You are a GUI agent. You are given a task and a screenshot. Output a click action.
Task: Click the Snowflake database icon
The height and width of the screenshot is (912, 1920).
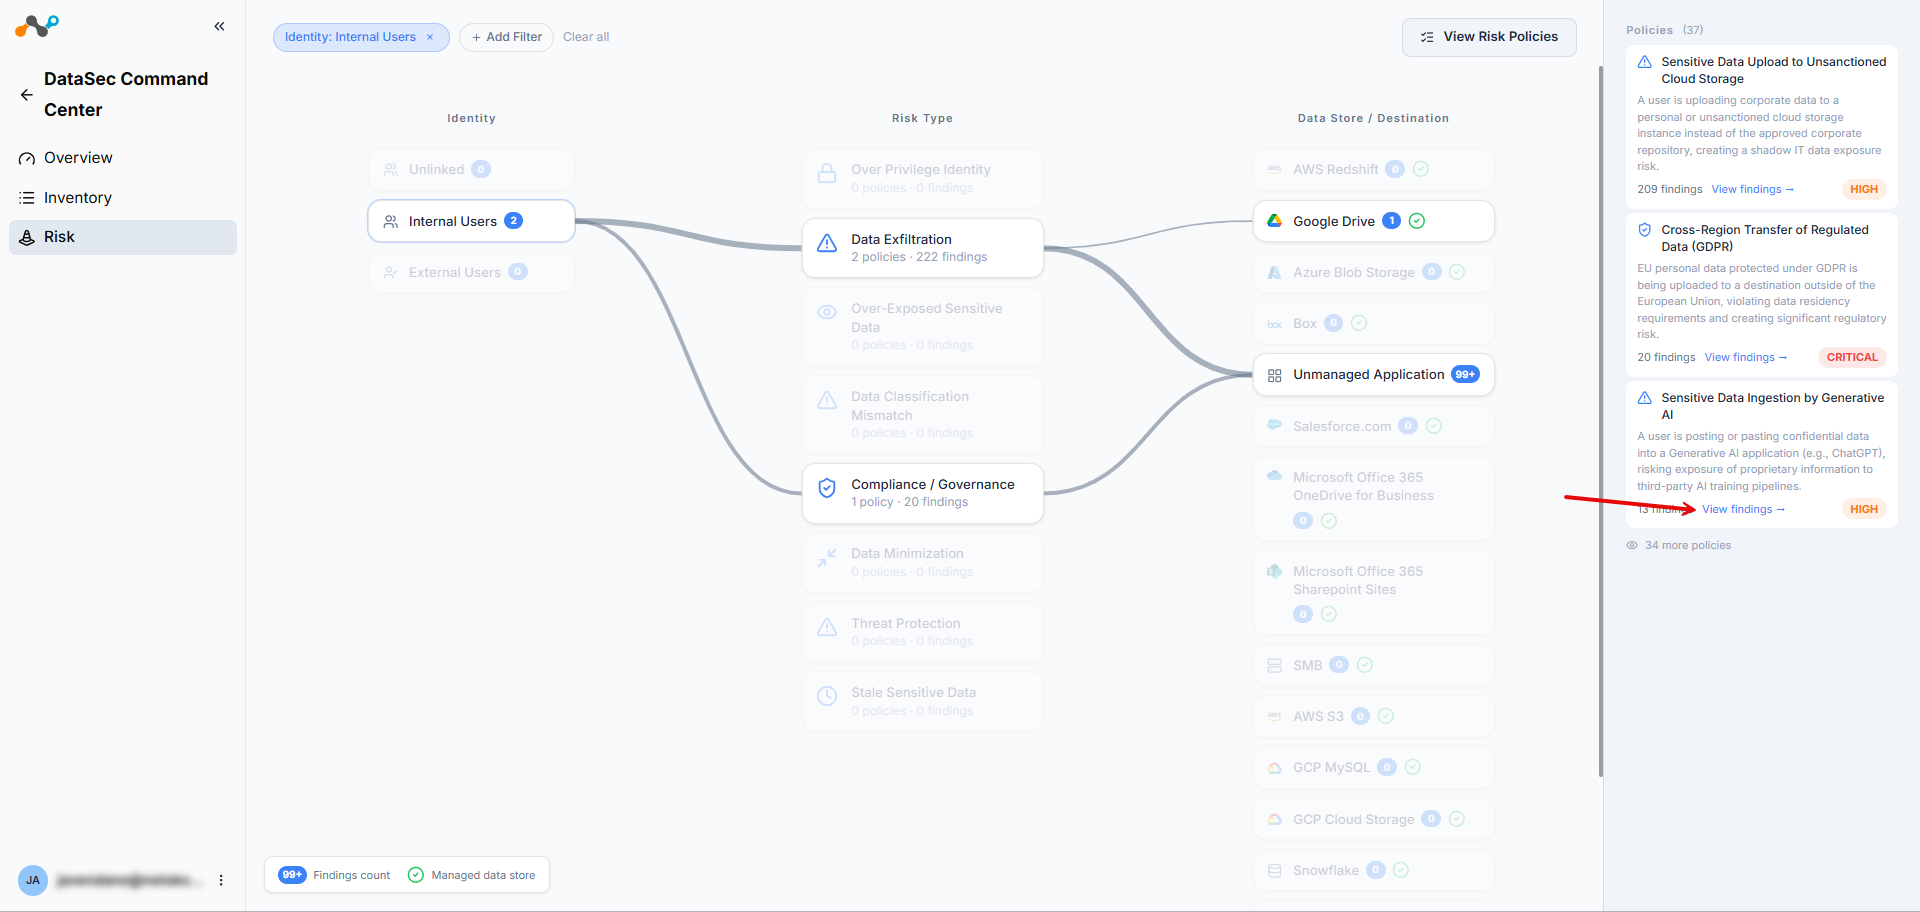[1274, 871]
